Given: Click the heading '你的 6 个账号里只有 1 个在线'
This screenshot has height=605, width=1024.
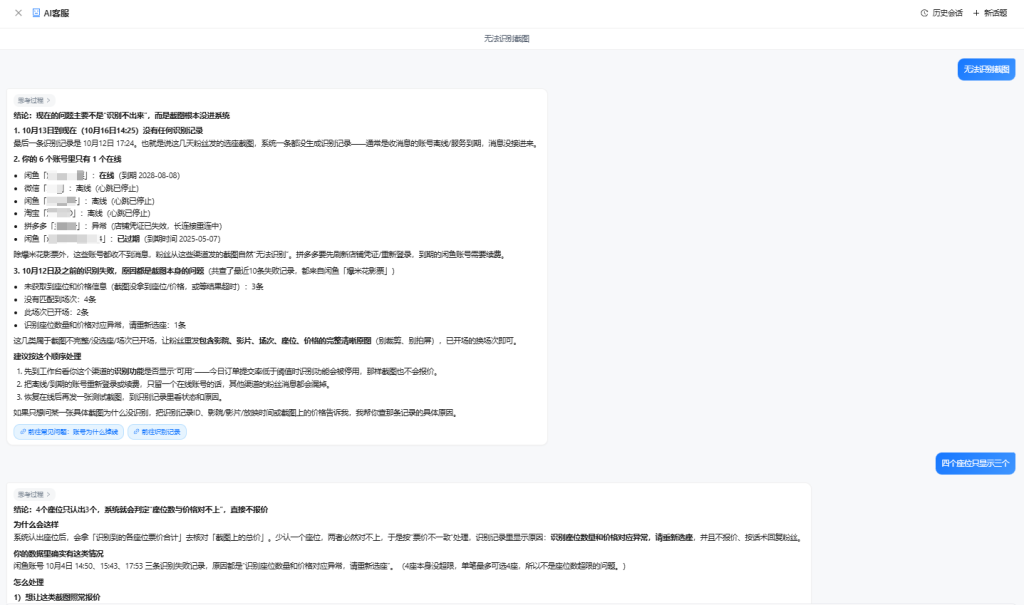Looking at the screenshot, I should 67,159.
